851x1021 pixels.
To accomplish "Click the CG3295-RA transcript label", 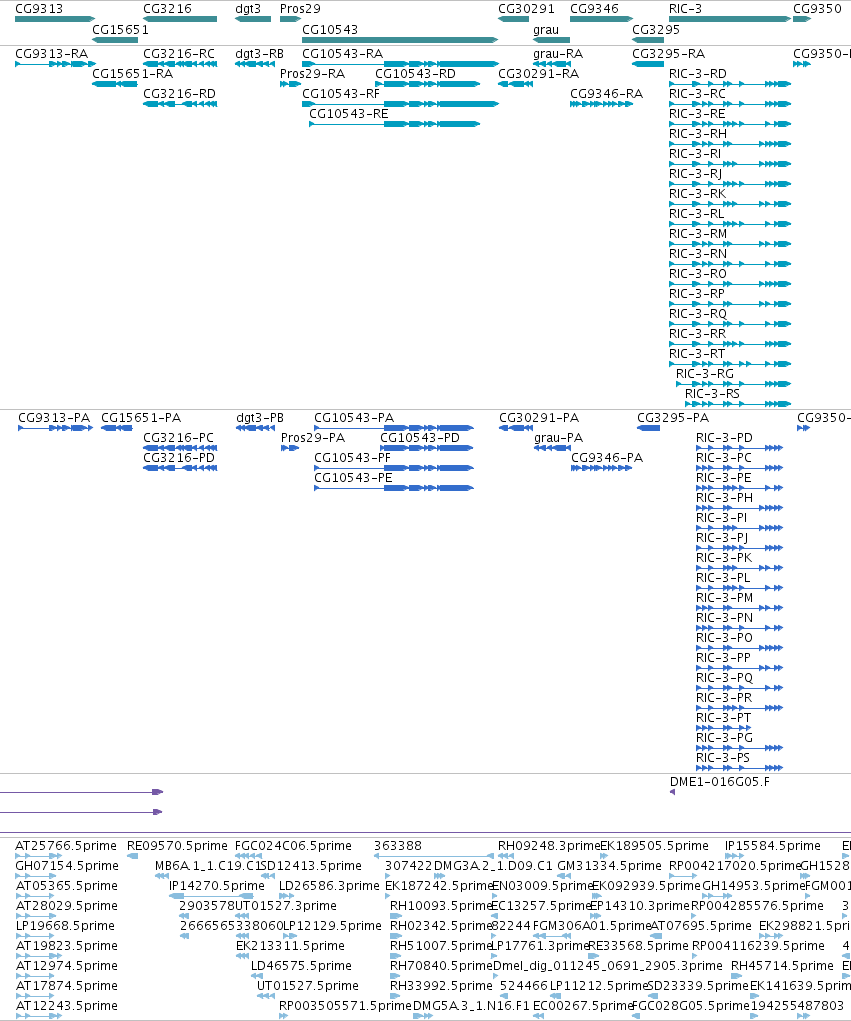I will (669, 53).
